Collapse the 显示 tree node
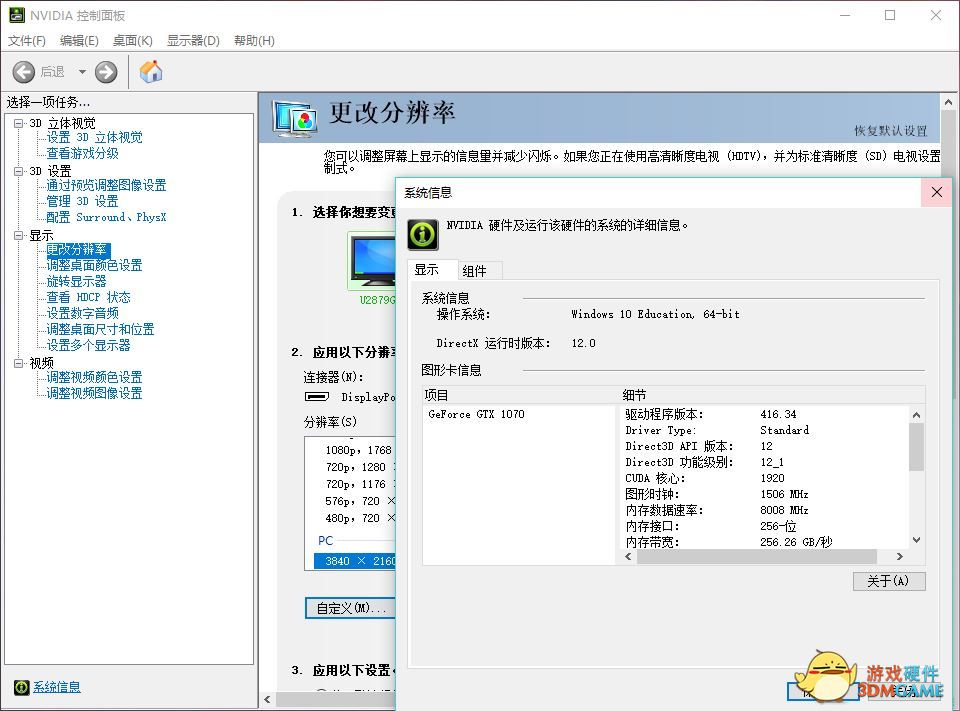 click(18, 235)
